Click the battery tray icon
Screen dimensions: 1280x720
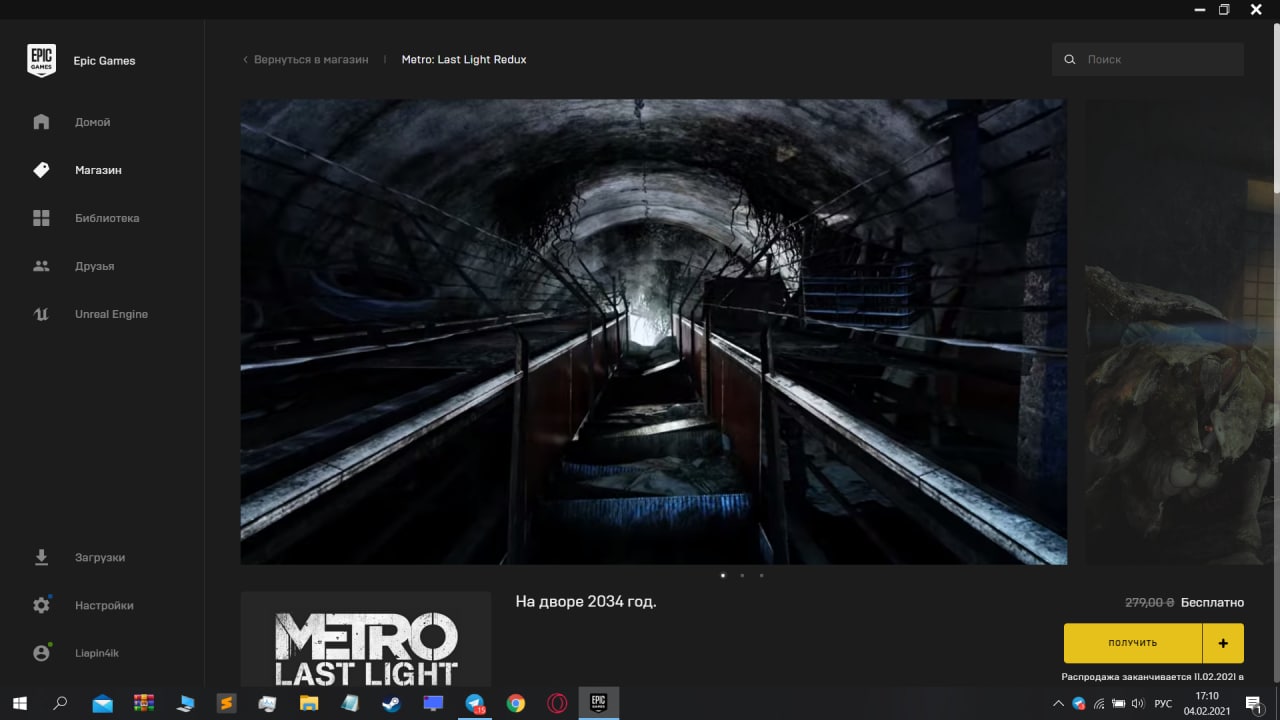1117,704
